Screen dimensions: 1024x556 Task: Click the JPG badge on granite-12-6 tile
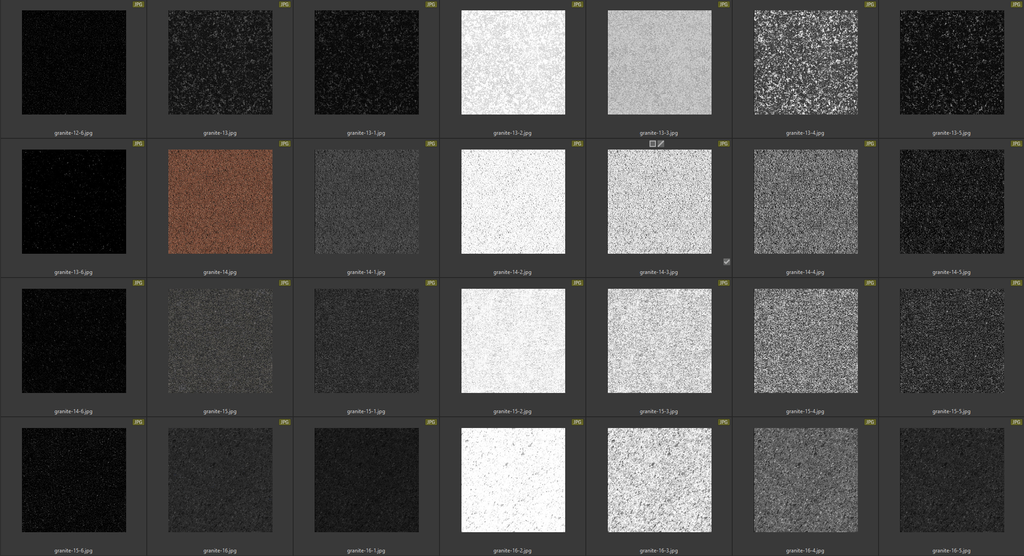pos(138,5)
